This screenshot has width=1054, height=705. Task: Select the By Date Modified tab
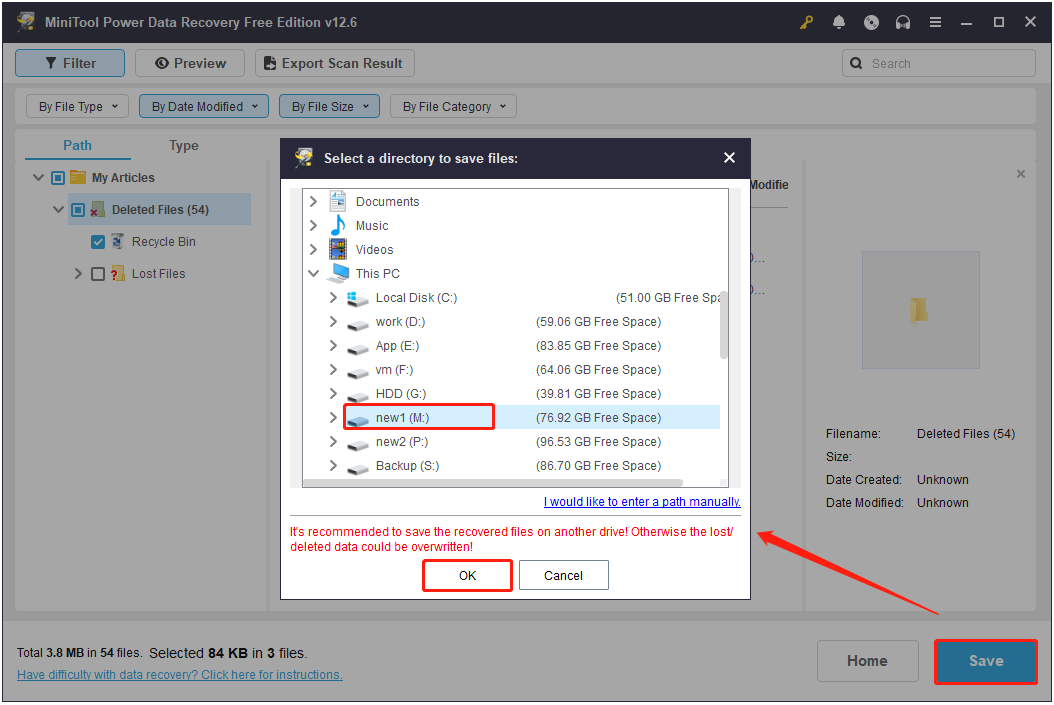pos(203,105)
